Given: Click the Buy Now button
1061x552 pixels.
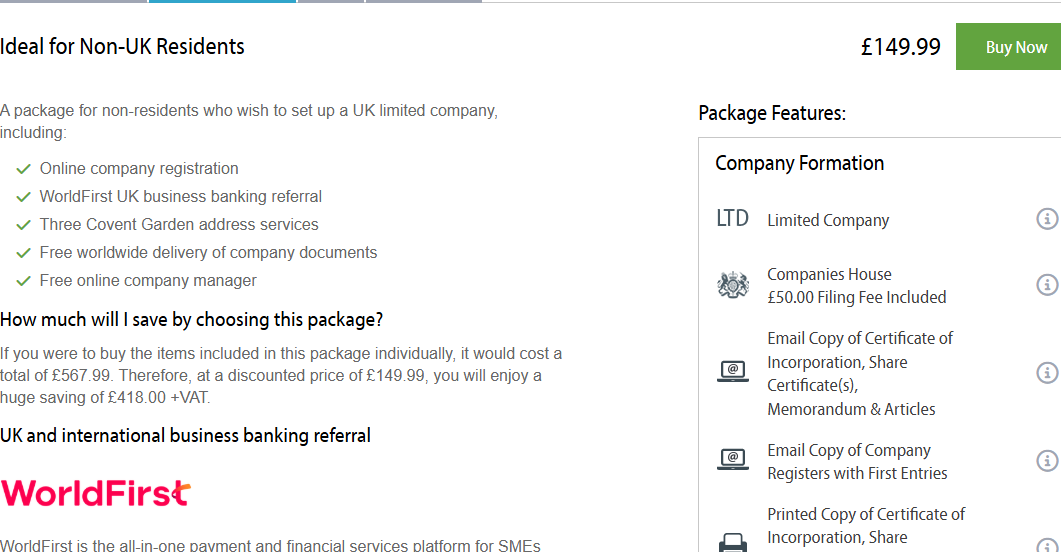Looking at the screenshot, I should click(x=1008, y=47).
